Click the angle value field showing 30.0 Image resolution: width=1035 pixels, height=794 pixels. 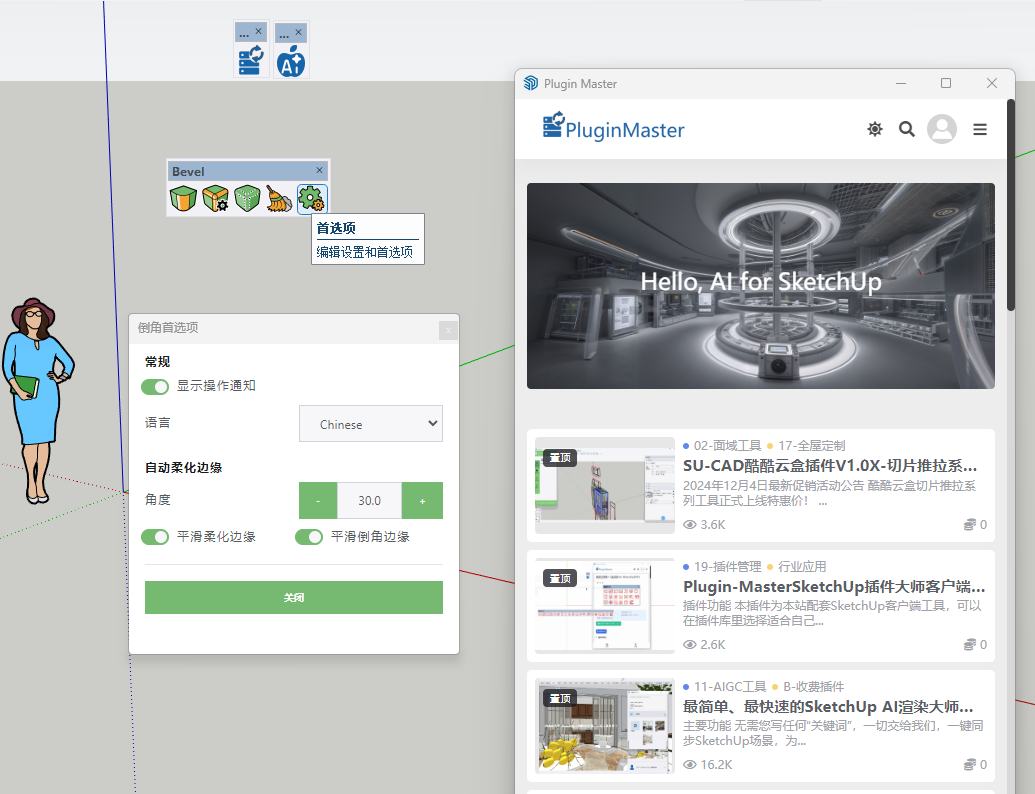pyautogui.click(x=369, y=500)
